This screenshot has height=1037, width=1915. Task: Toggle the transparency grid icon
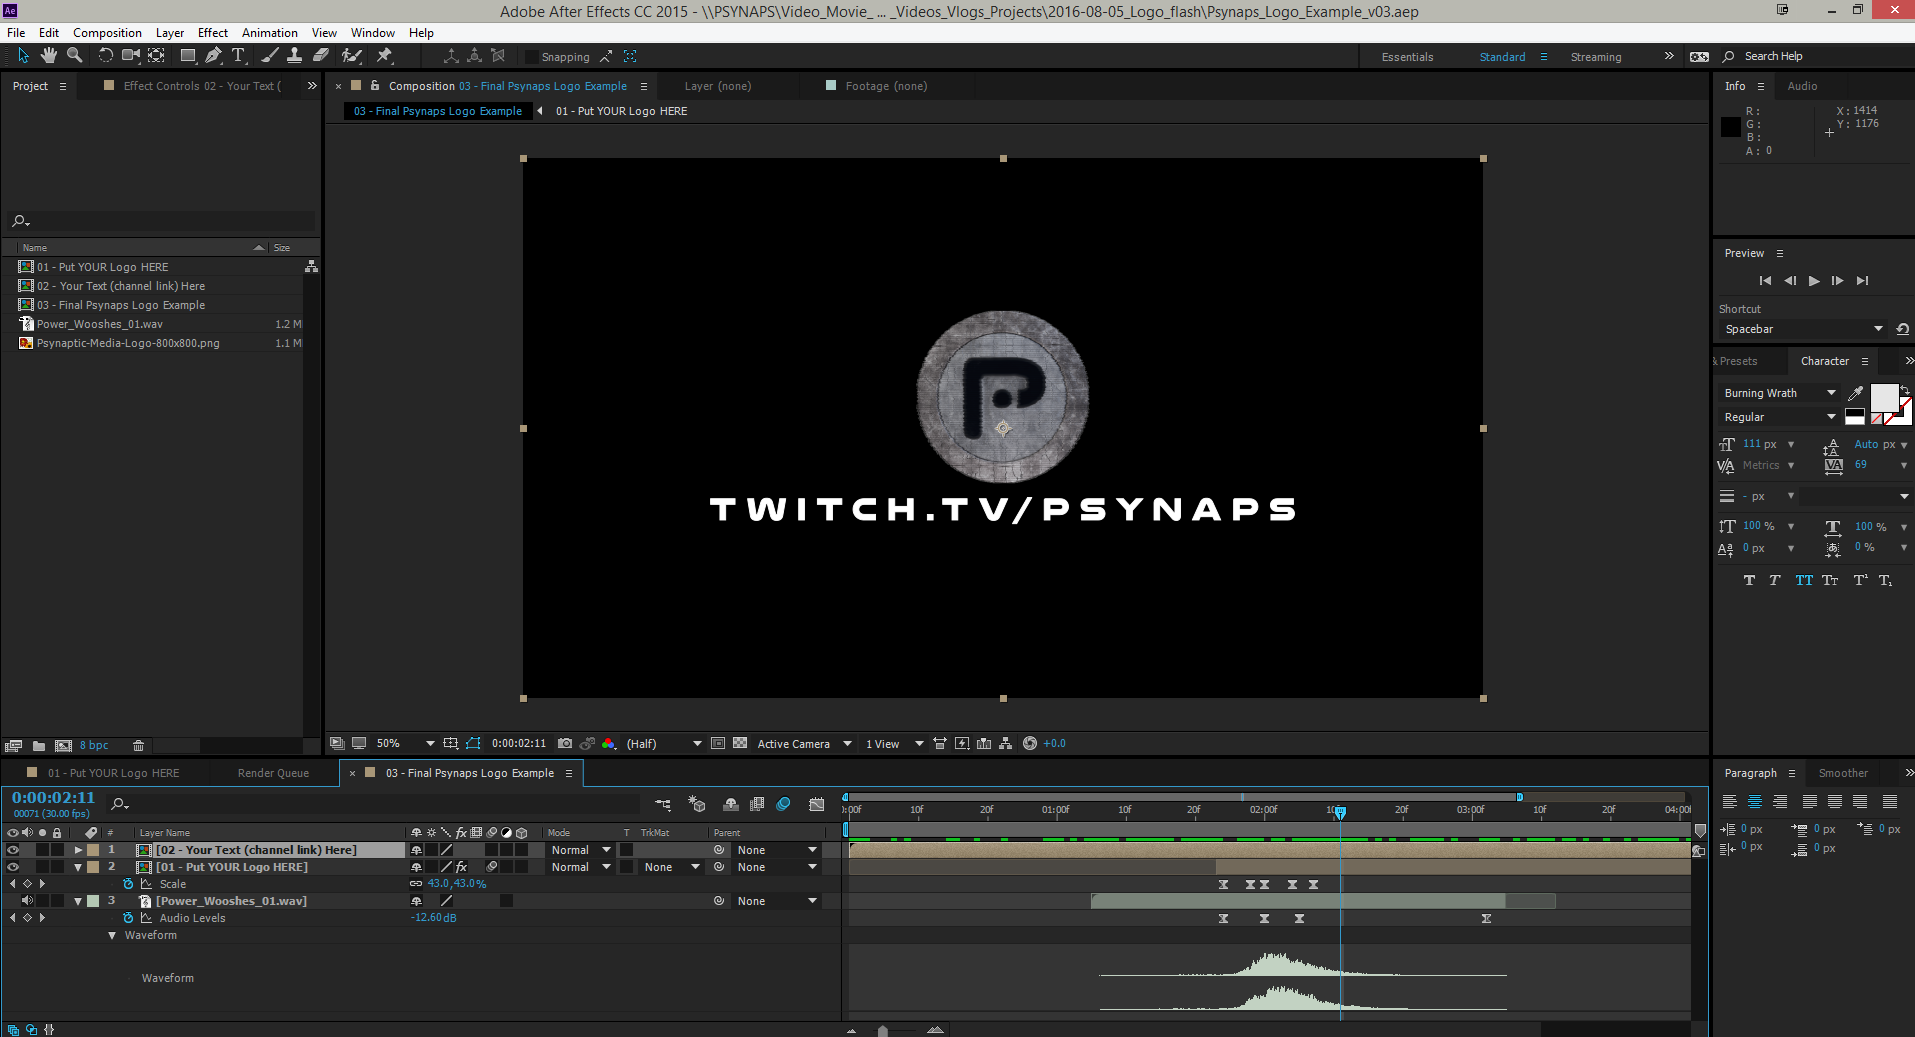[x=740, y=743]
